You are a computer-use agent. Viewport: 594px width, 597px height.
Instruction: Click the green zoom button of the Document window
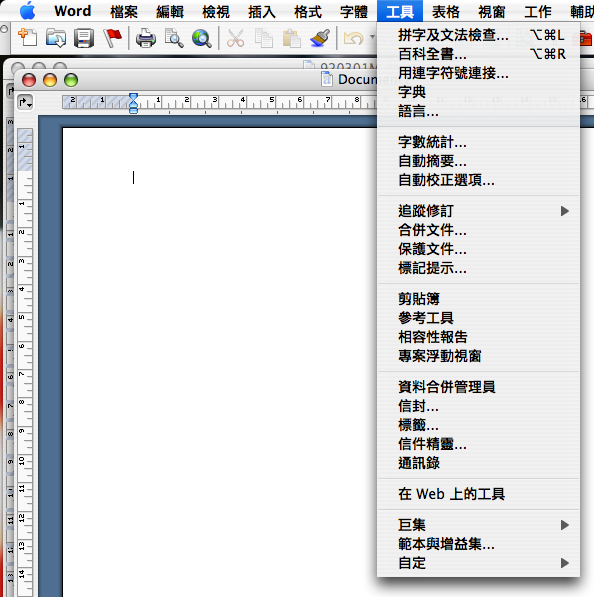pyautogui.click(x=71, y=80)
